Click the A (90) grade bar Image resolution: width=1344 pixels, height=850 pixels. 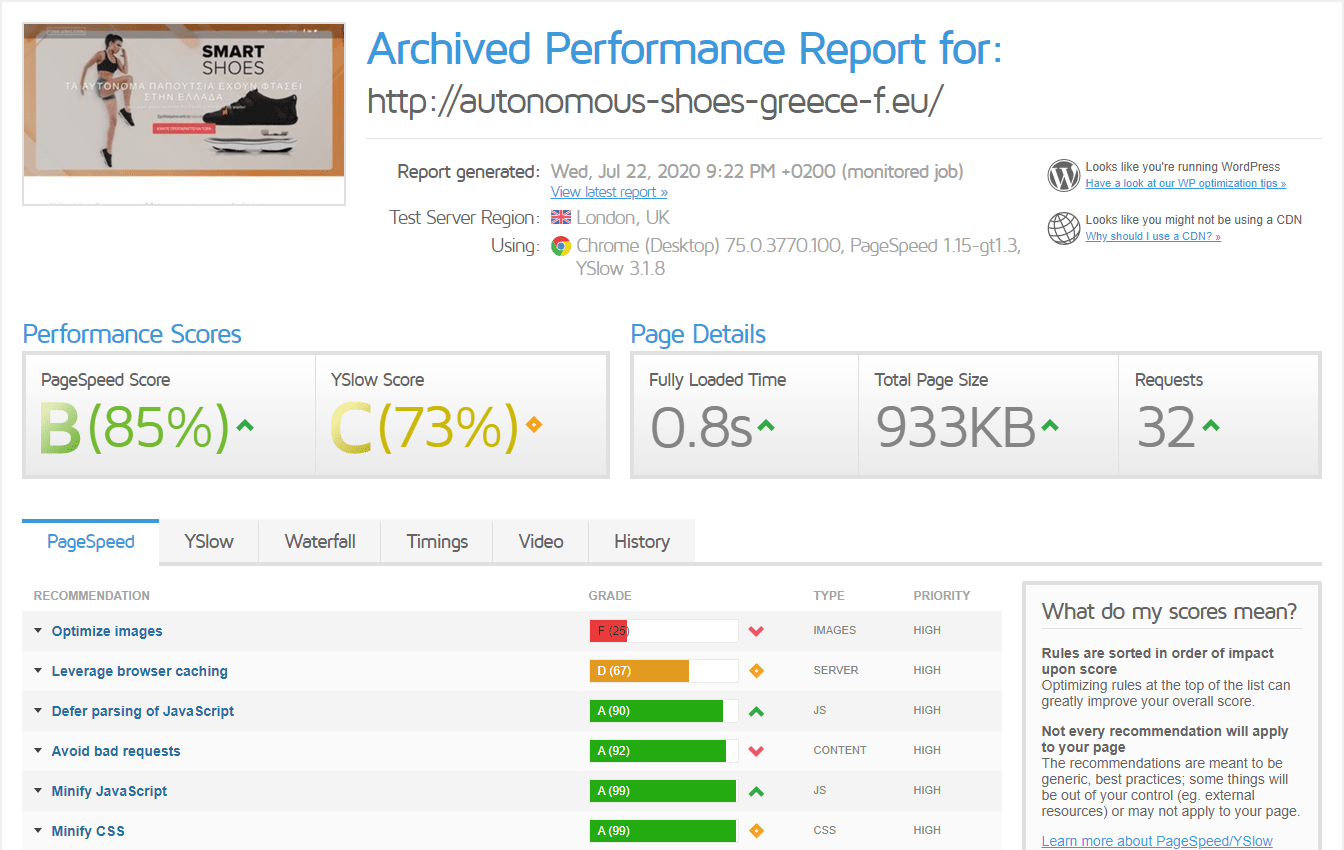click(x=664, y=711)
